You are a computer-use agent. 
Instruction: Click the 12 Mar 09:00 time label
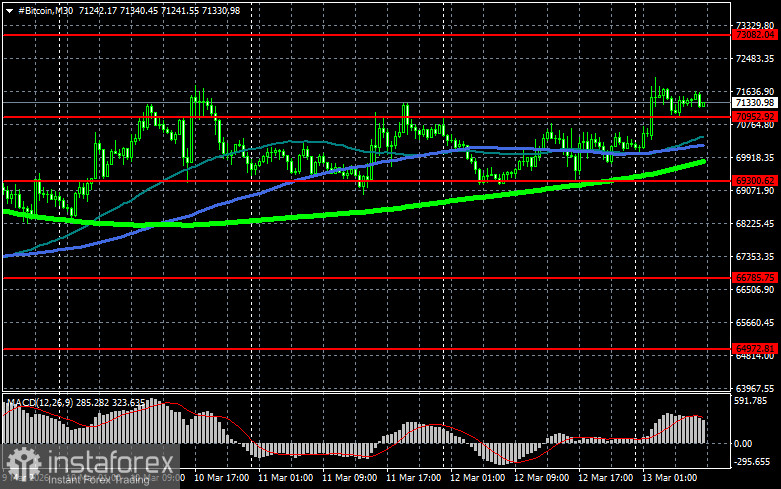tap(541, 478)
